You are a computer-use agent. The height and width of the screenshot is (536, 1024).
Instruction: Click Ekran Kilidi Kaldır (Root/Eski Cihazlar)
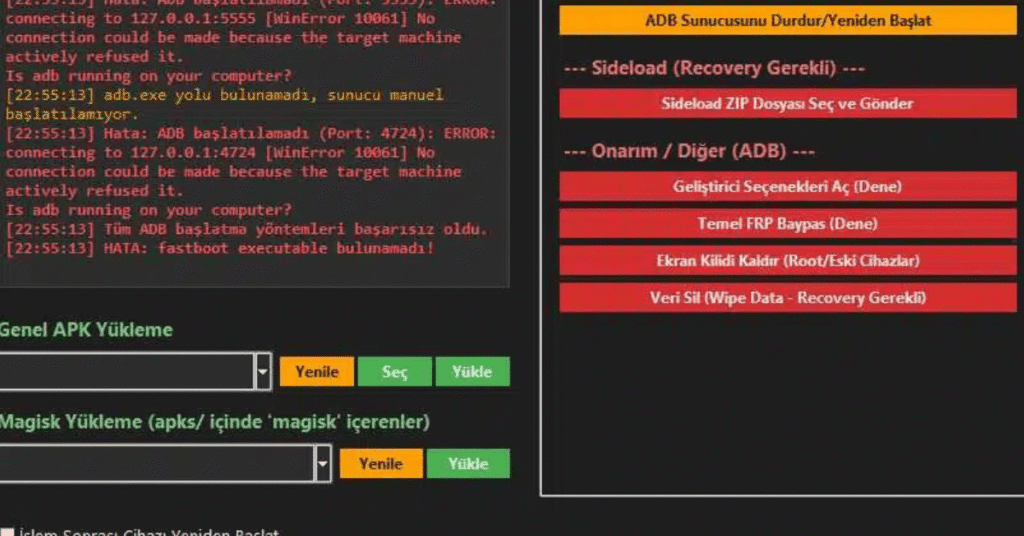pos(788,261)
